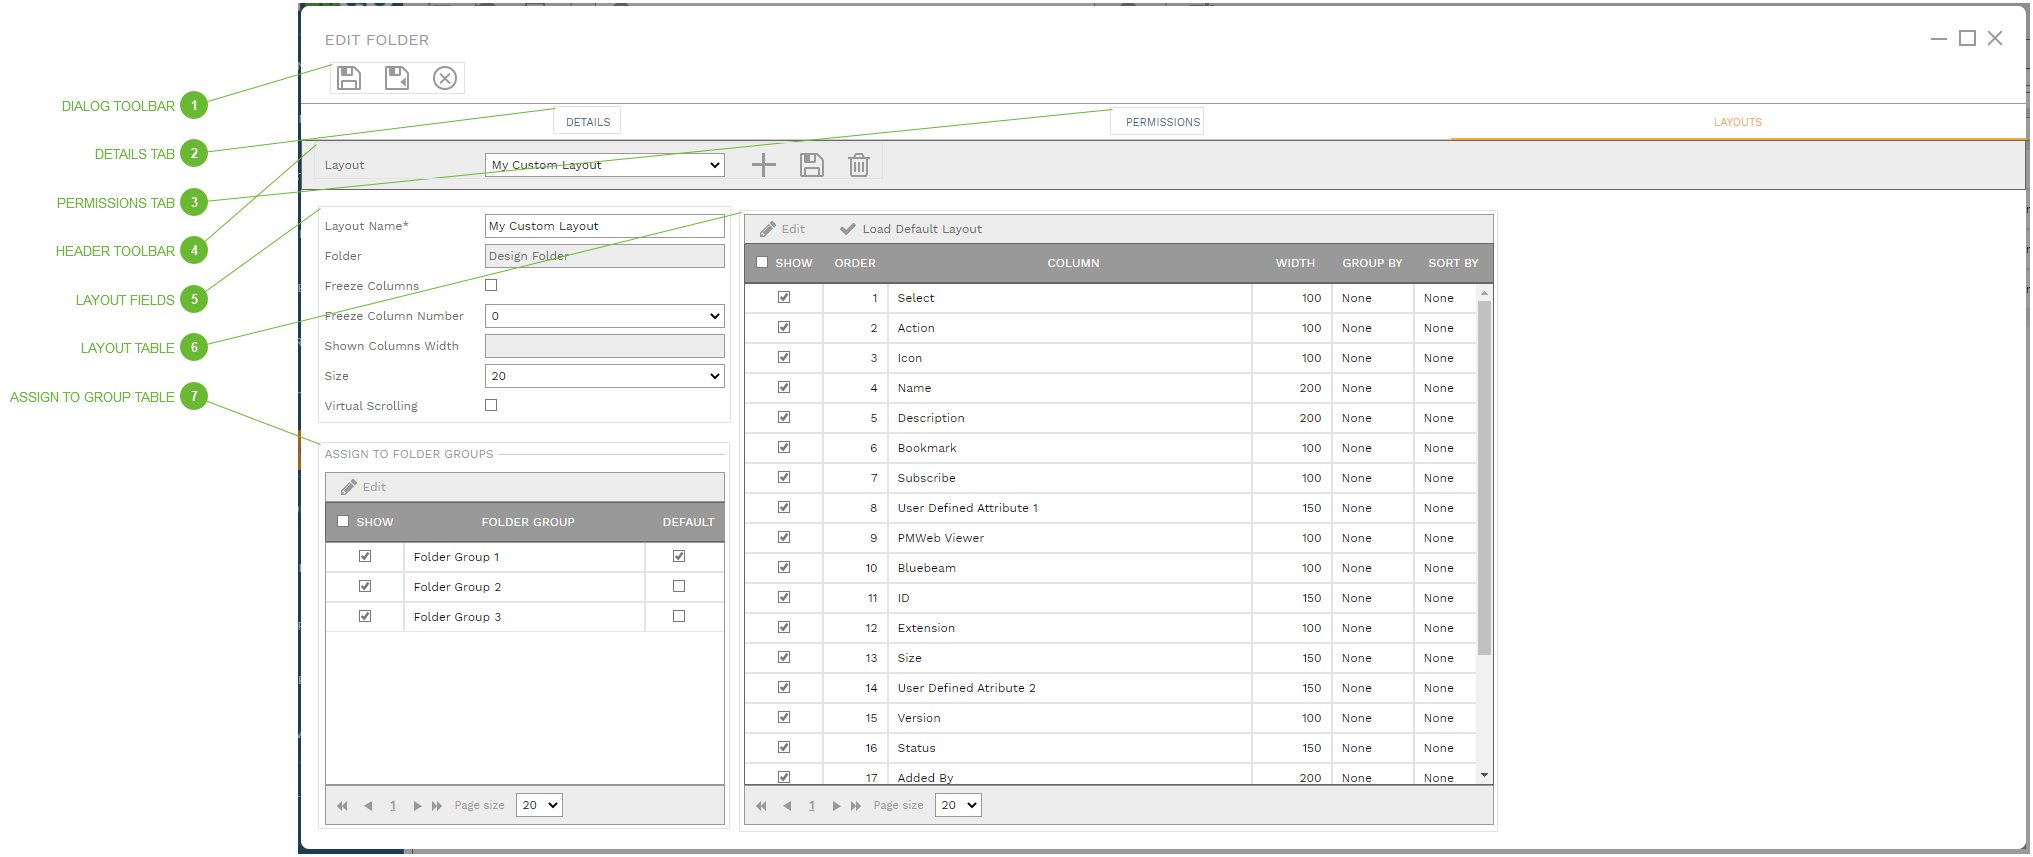2033x857 pixels.
Task: Click the layout table vertical scrollbar thumb
Action: coord(1484,478)
